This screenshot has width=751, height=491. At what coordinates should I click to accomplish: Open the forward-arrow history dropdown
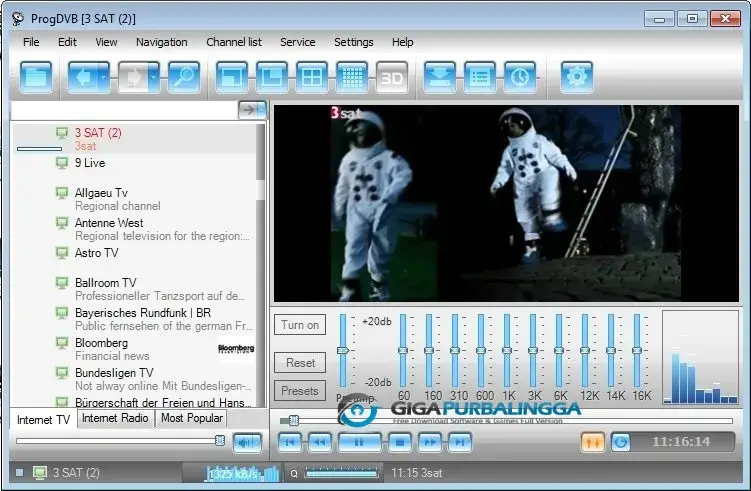[154, 77]
